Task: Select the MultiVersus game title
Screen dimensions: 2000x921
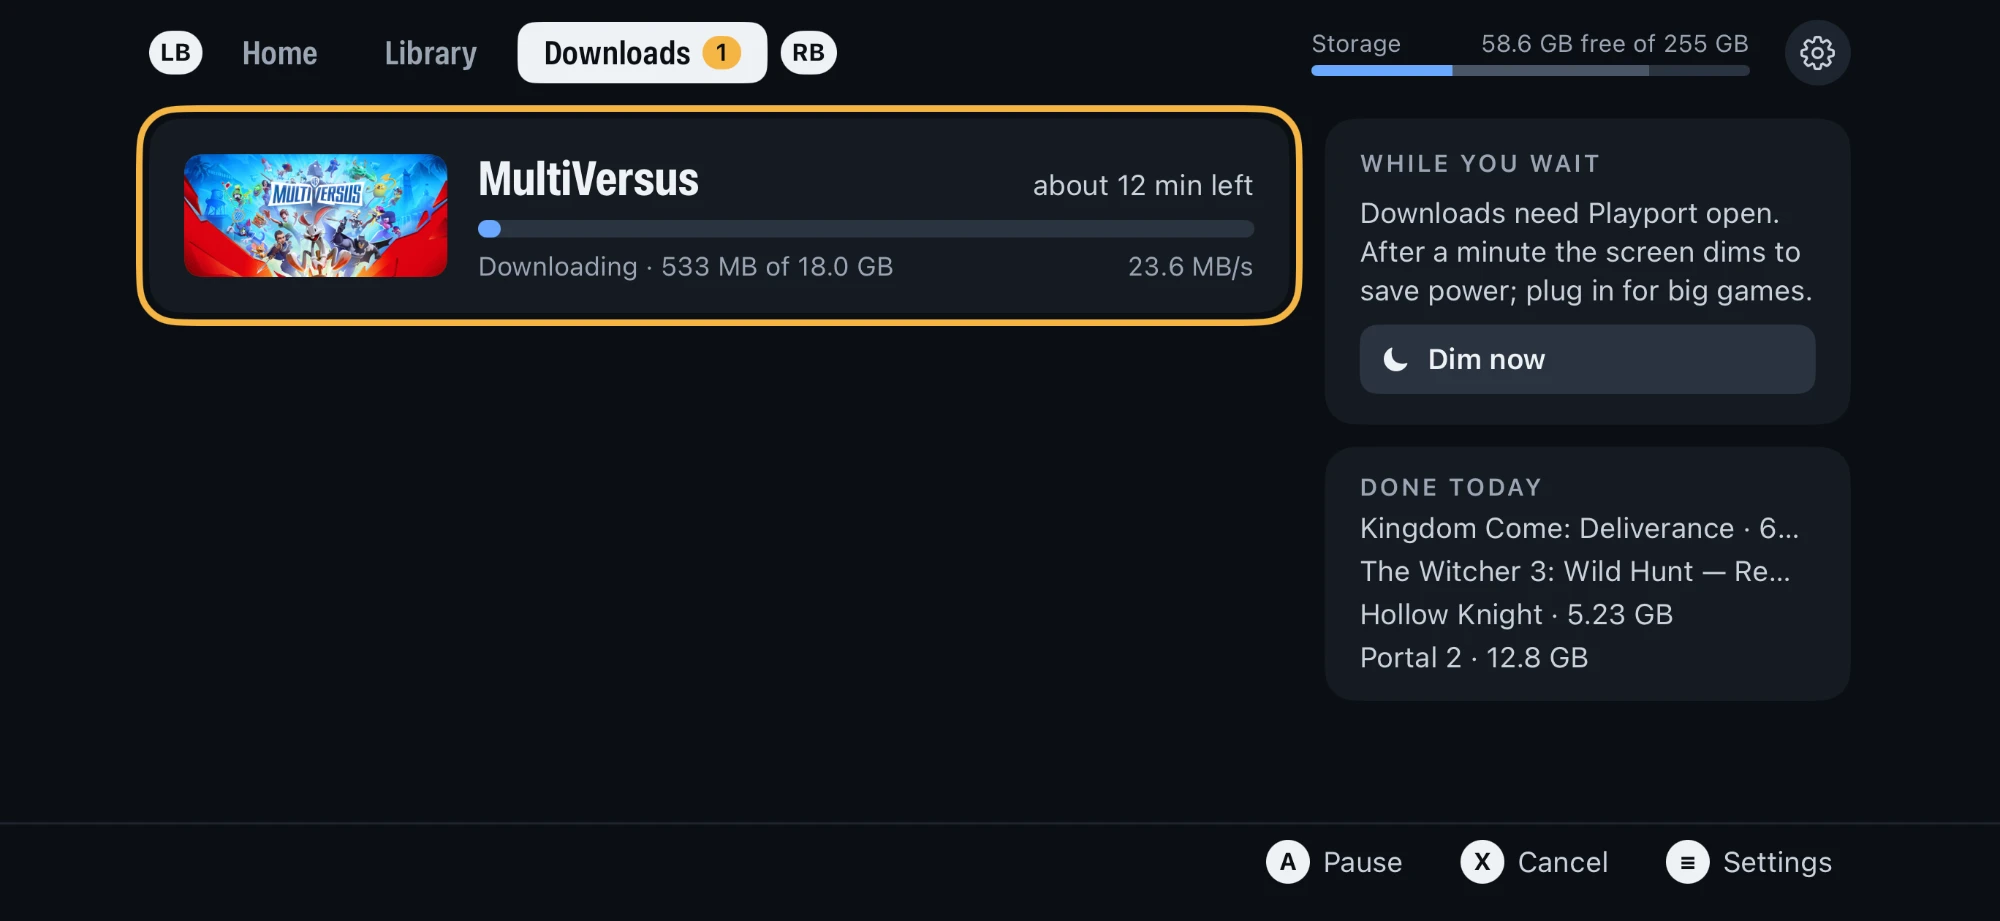Action: 588,180
